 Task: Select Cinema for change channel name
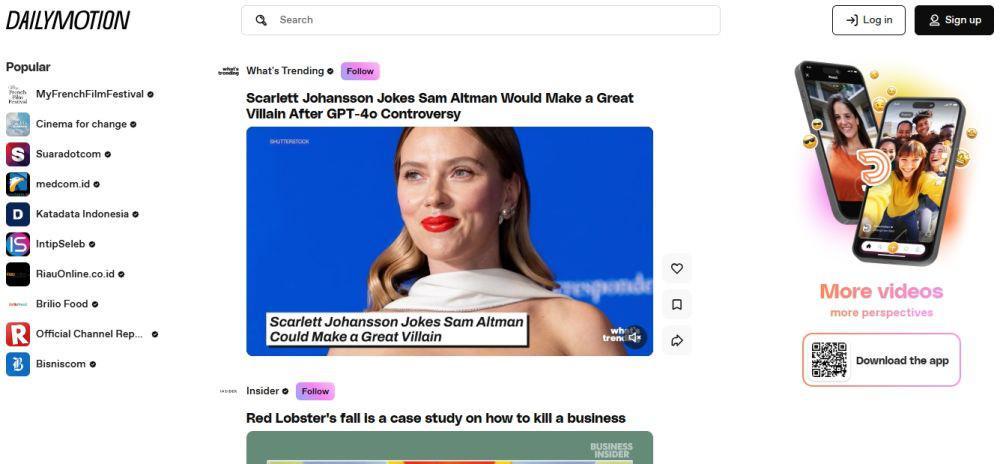[81, 124]
